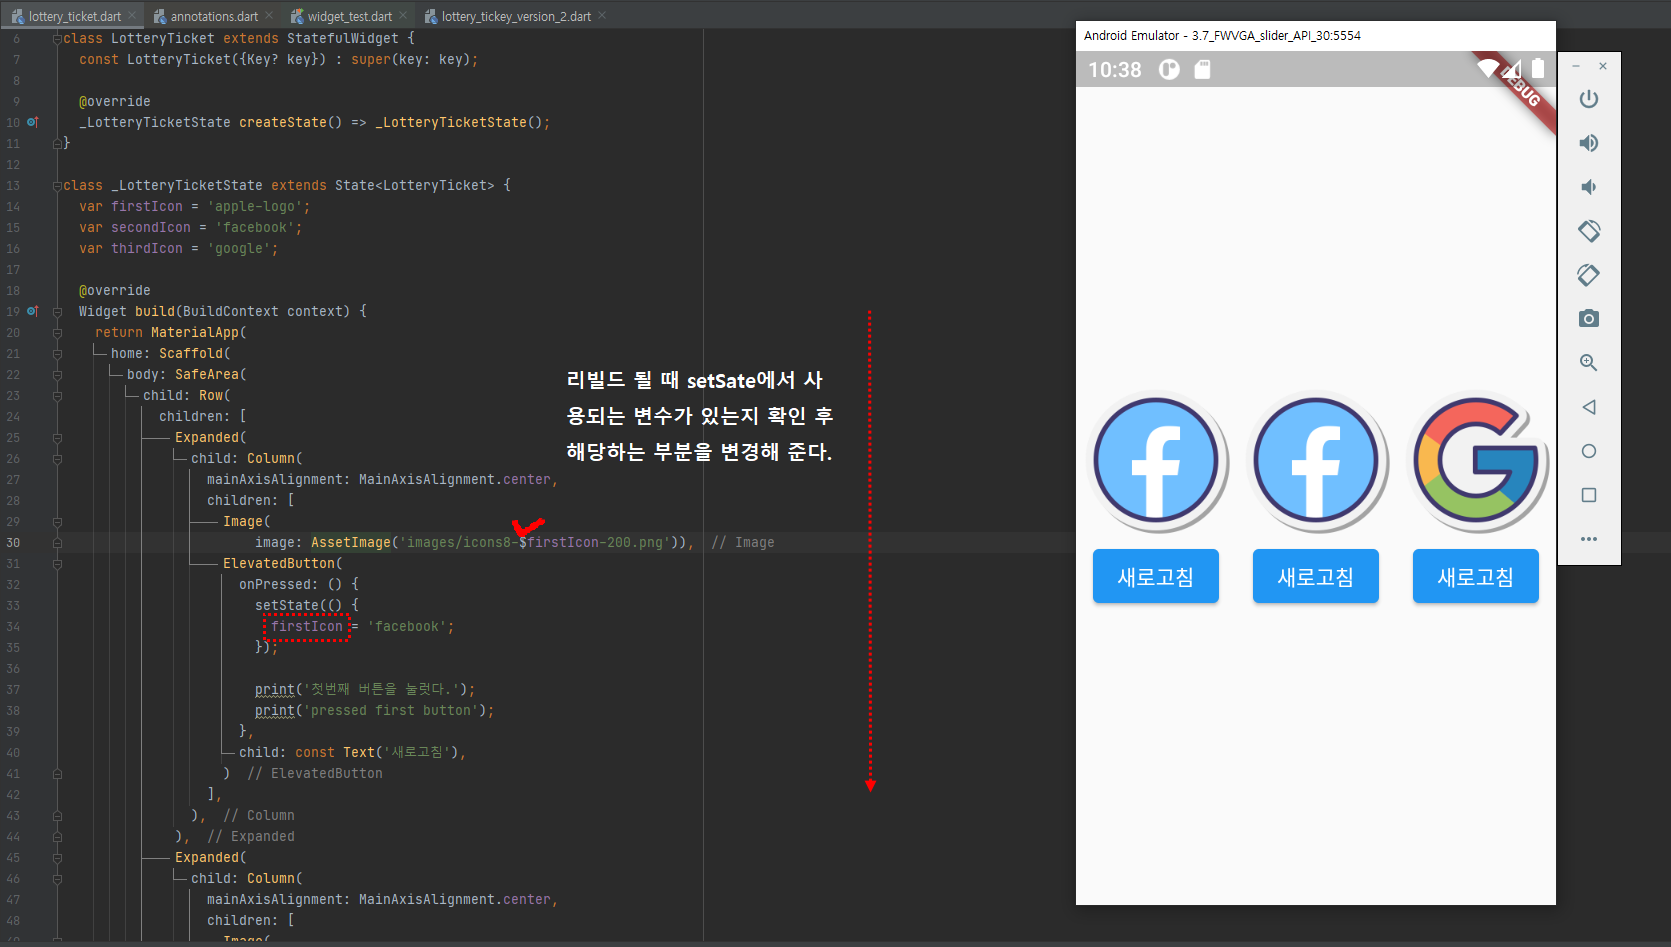The image size is (1671, 947).
Task: Click the clock time 10:38 in emulator status bar
Action: pos(1114,69)
